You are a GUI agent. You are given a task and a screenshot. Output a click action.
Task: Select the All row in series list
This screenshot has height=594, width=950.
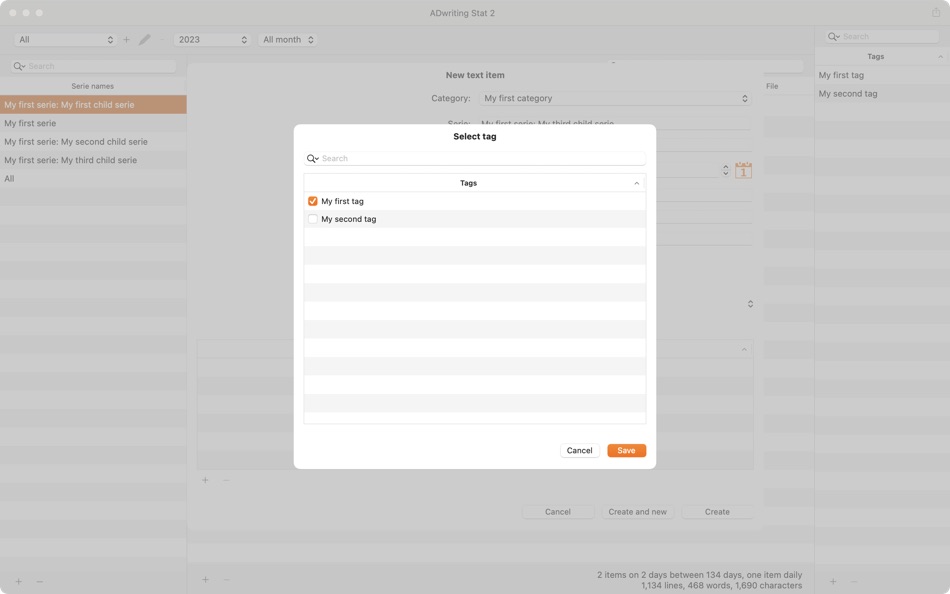point(93,178)
